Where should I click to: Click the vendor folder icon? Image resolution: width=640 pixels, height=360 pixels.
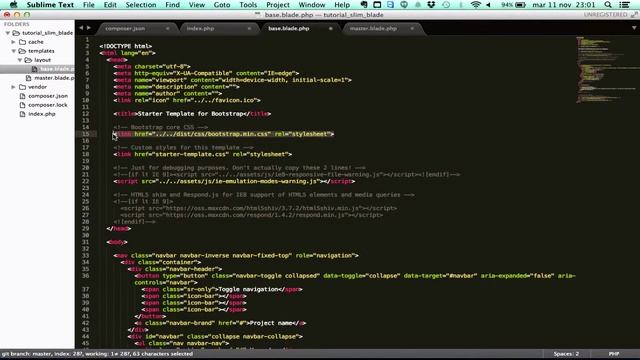[22, 87]
